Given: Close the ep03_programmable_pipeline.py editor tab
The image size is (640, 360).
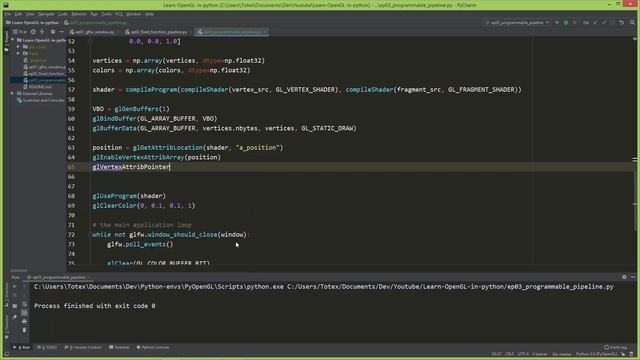Looking at the screenshot, I should tap(265, 32).
